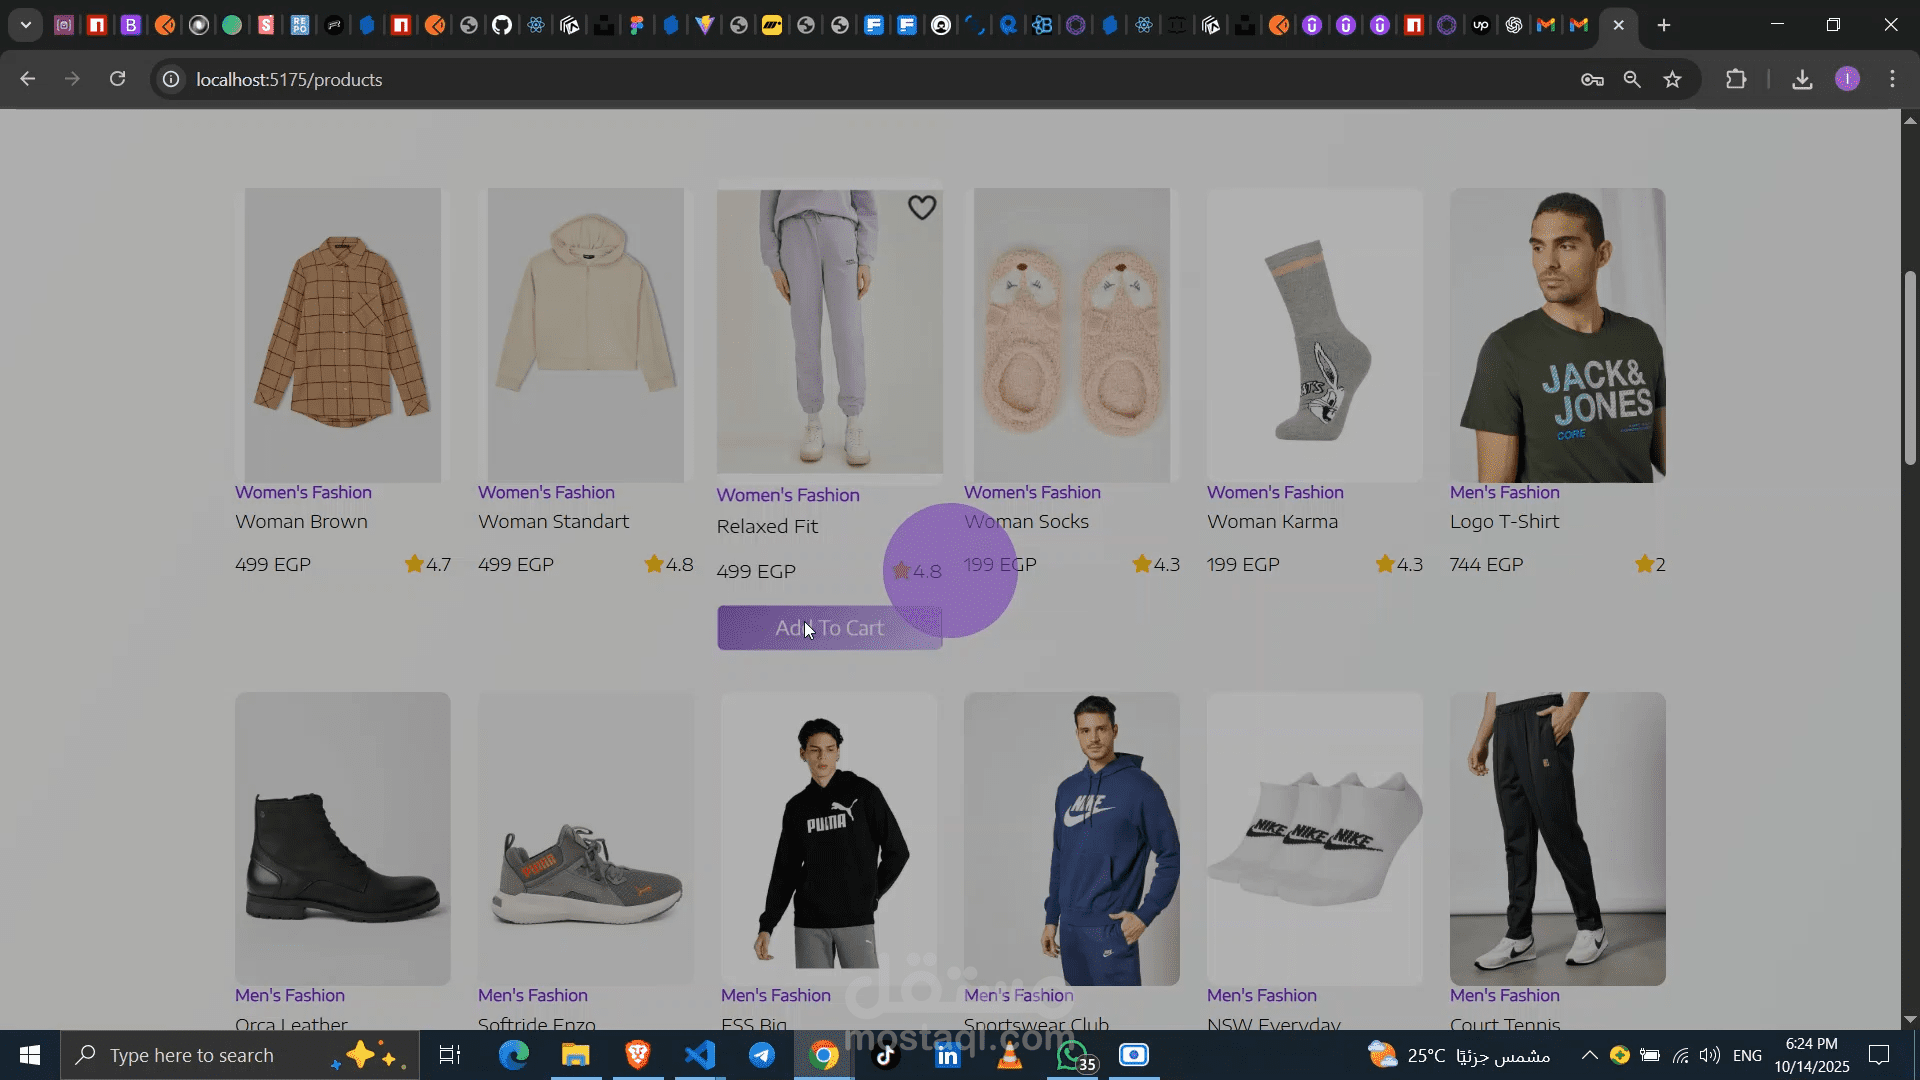The image size is (1920, 1080).
Task: Open a new browser tab
Action: (x=1664, y=25)
